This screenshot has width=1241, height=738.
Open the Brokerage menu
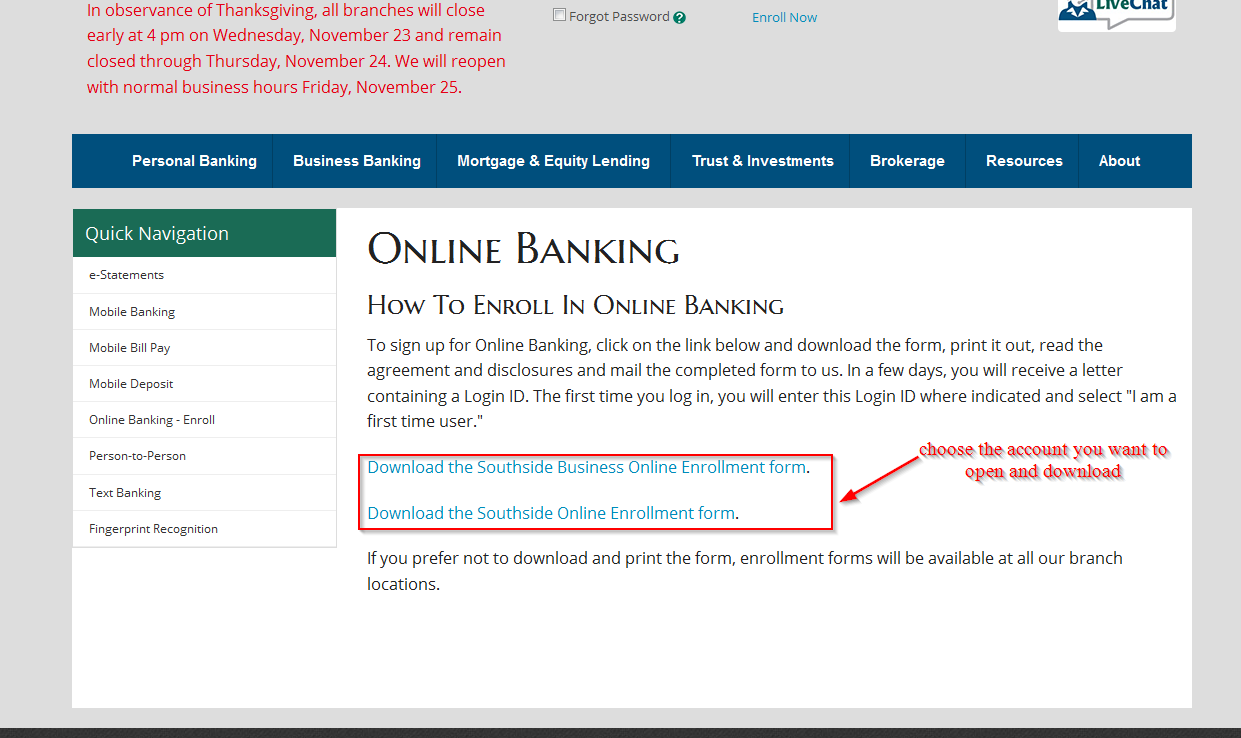907,161
